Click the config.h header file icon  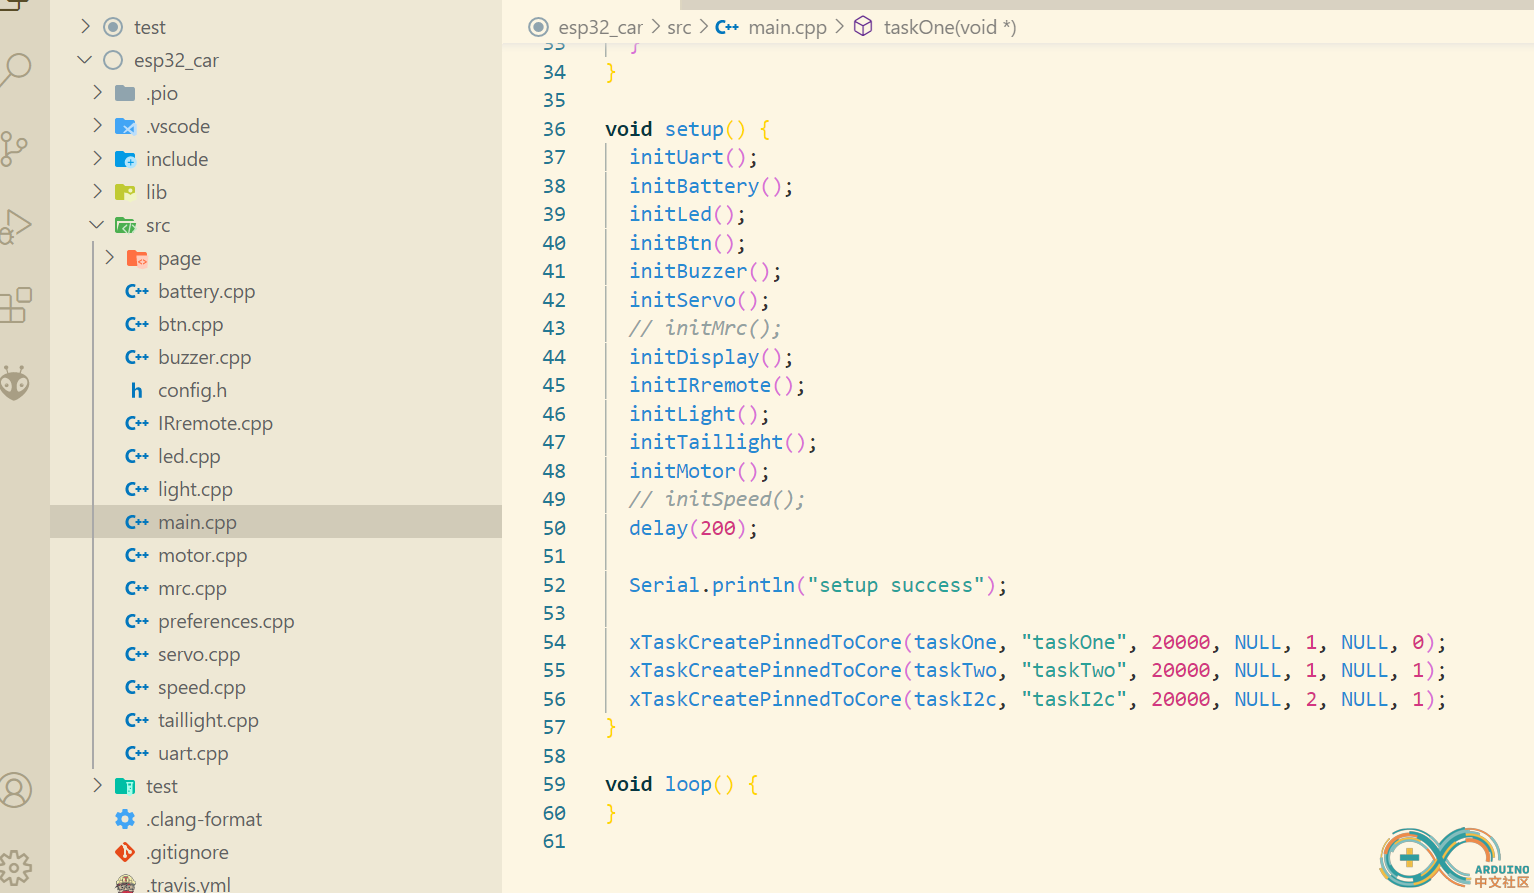[137, 390]
